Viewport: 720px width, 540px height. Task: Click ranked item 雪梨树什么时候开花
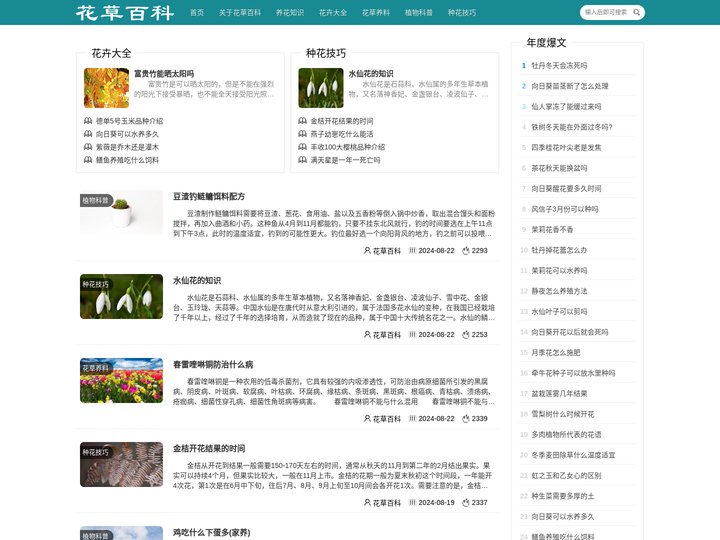(562, 414)
